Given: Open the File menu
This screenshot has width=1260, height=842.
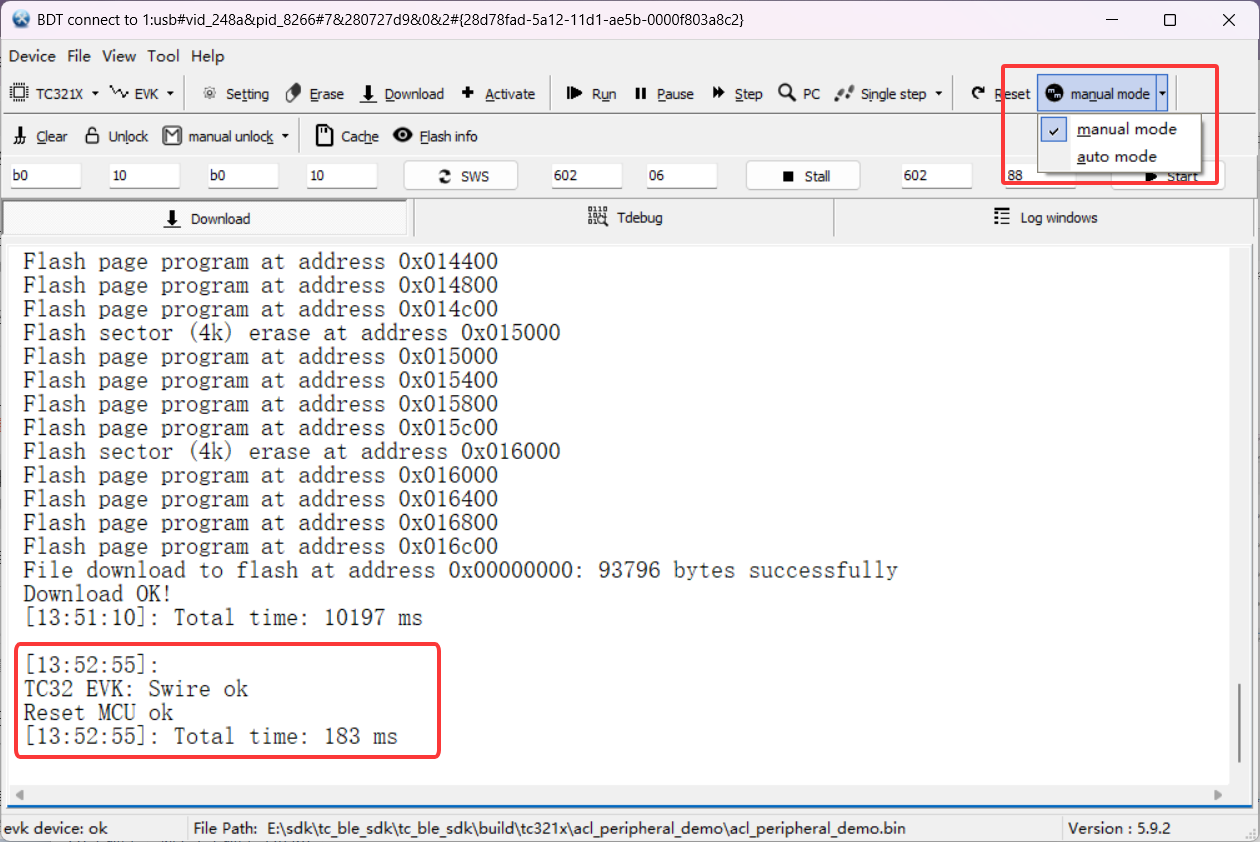Looking at the screenshot, I should click(x=79, y=56).
